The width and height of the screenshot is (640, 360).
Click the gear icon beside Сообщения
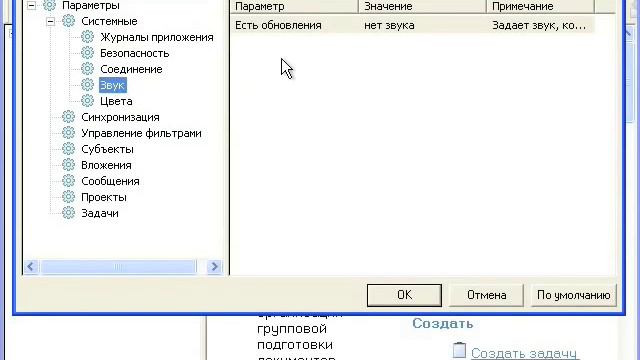(68, 181)
